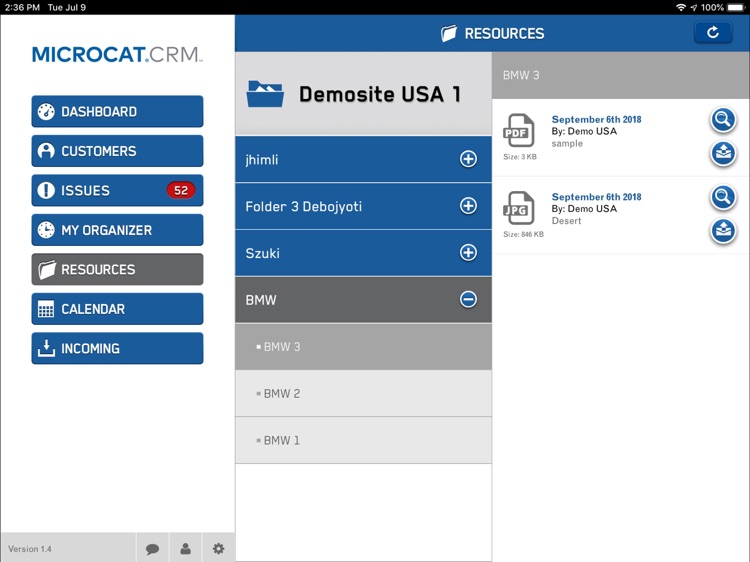Open My Organizer
The image size is (750, 562).
[x=117, y=230]
